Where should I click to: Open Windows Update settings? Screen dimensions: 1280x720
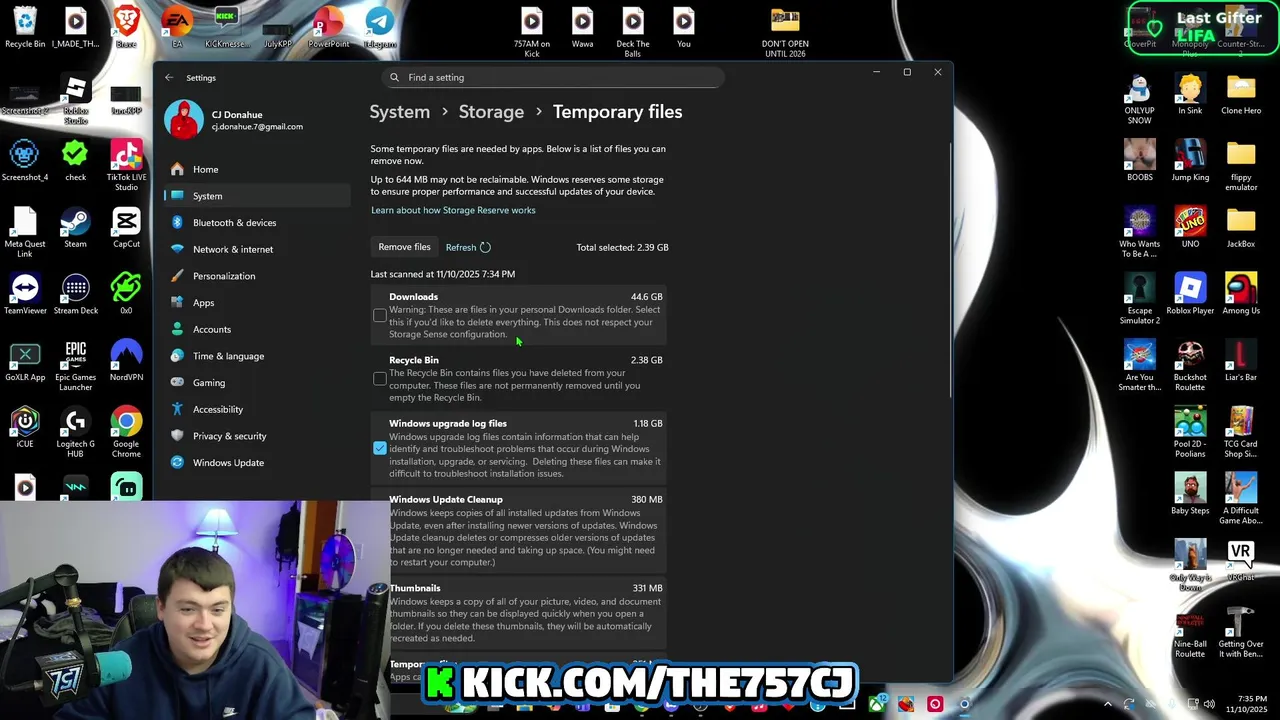(x=257, y=463)
